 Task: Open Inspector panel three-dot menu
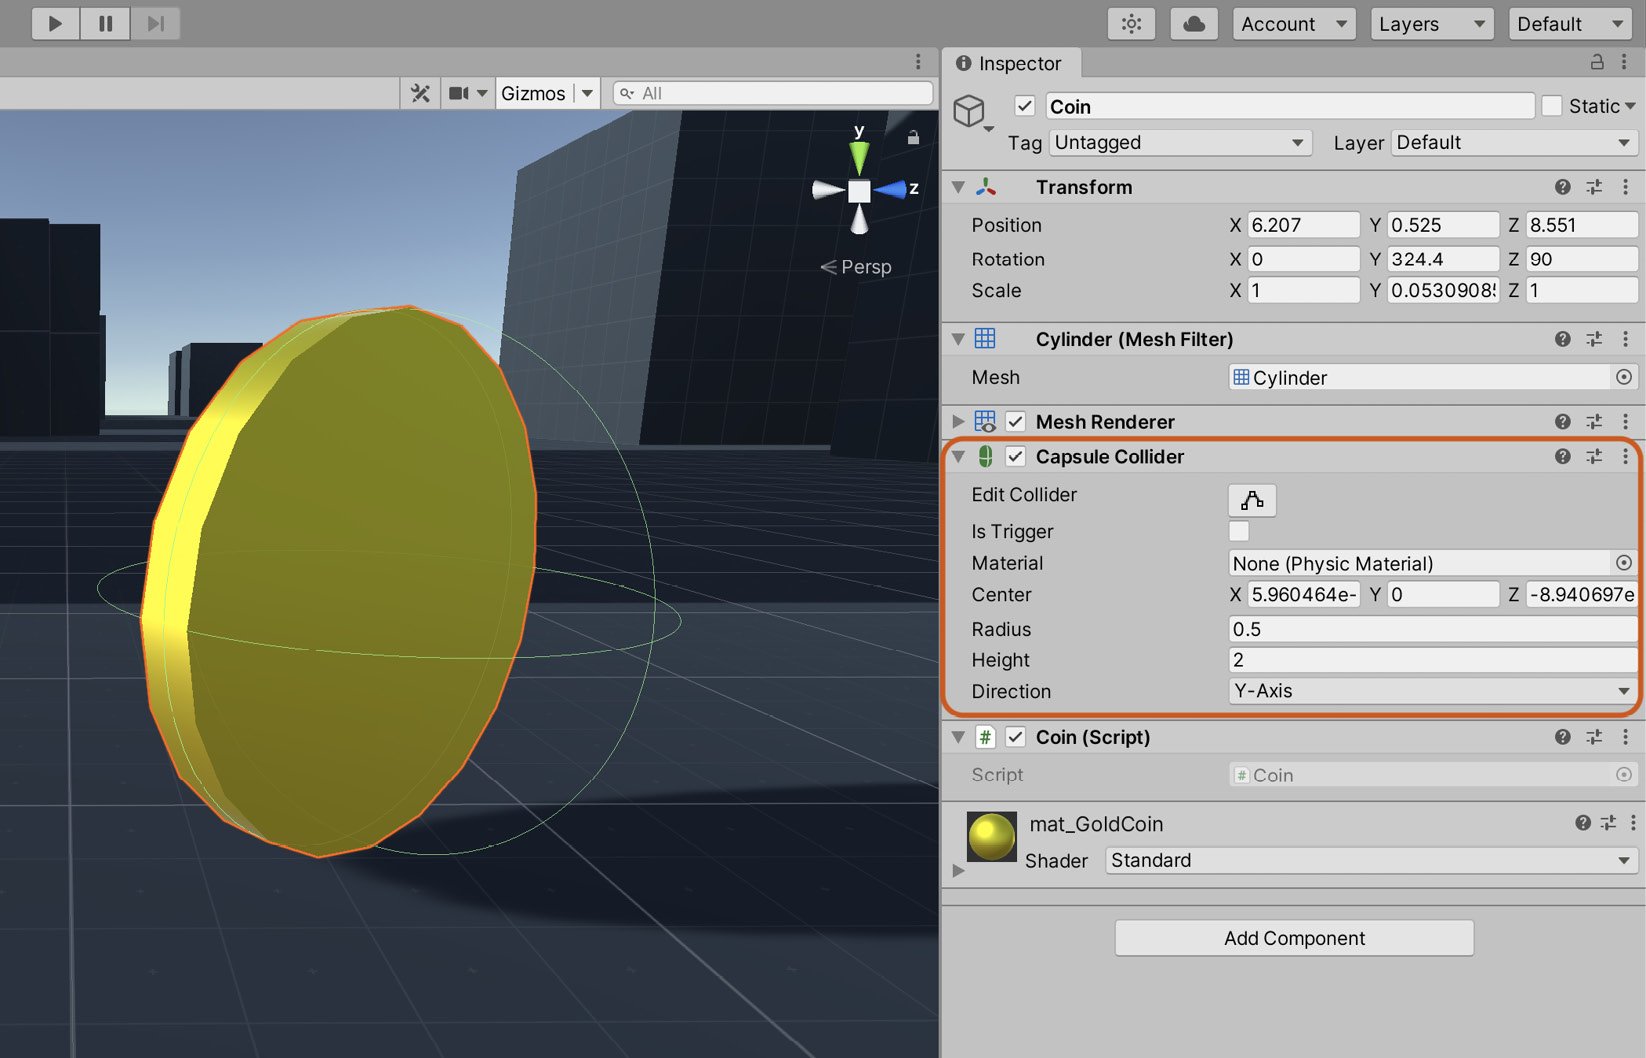[x=1624, y=62]
